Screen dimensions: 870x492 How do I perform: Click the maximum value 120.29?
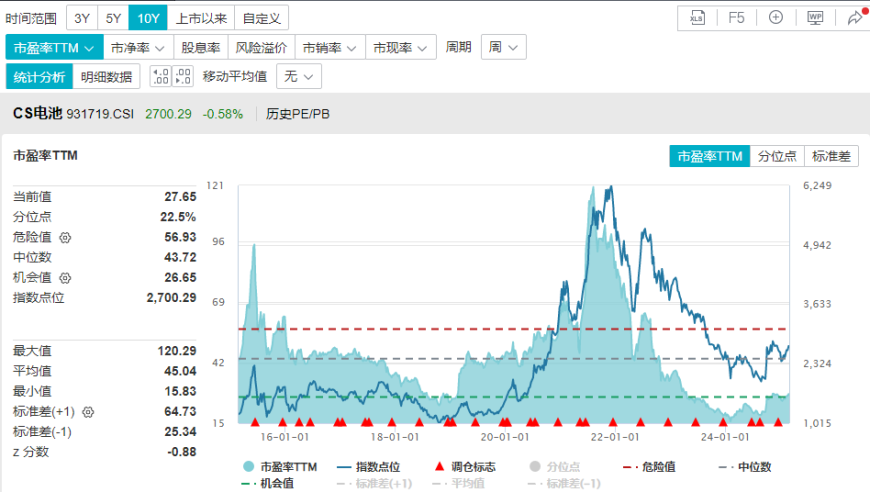click(177, 351)
